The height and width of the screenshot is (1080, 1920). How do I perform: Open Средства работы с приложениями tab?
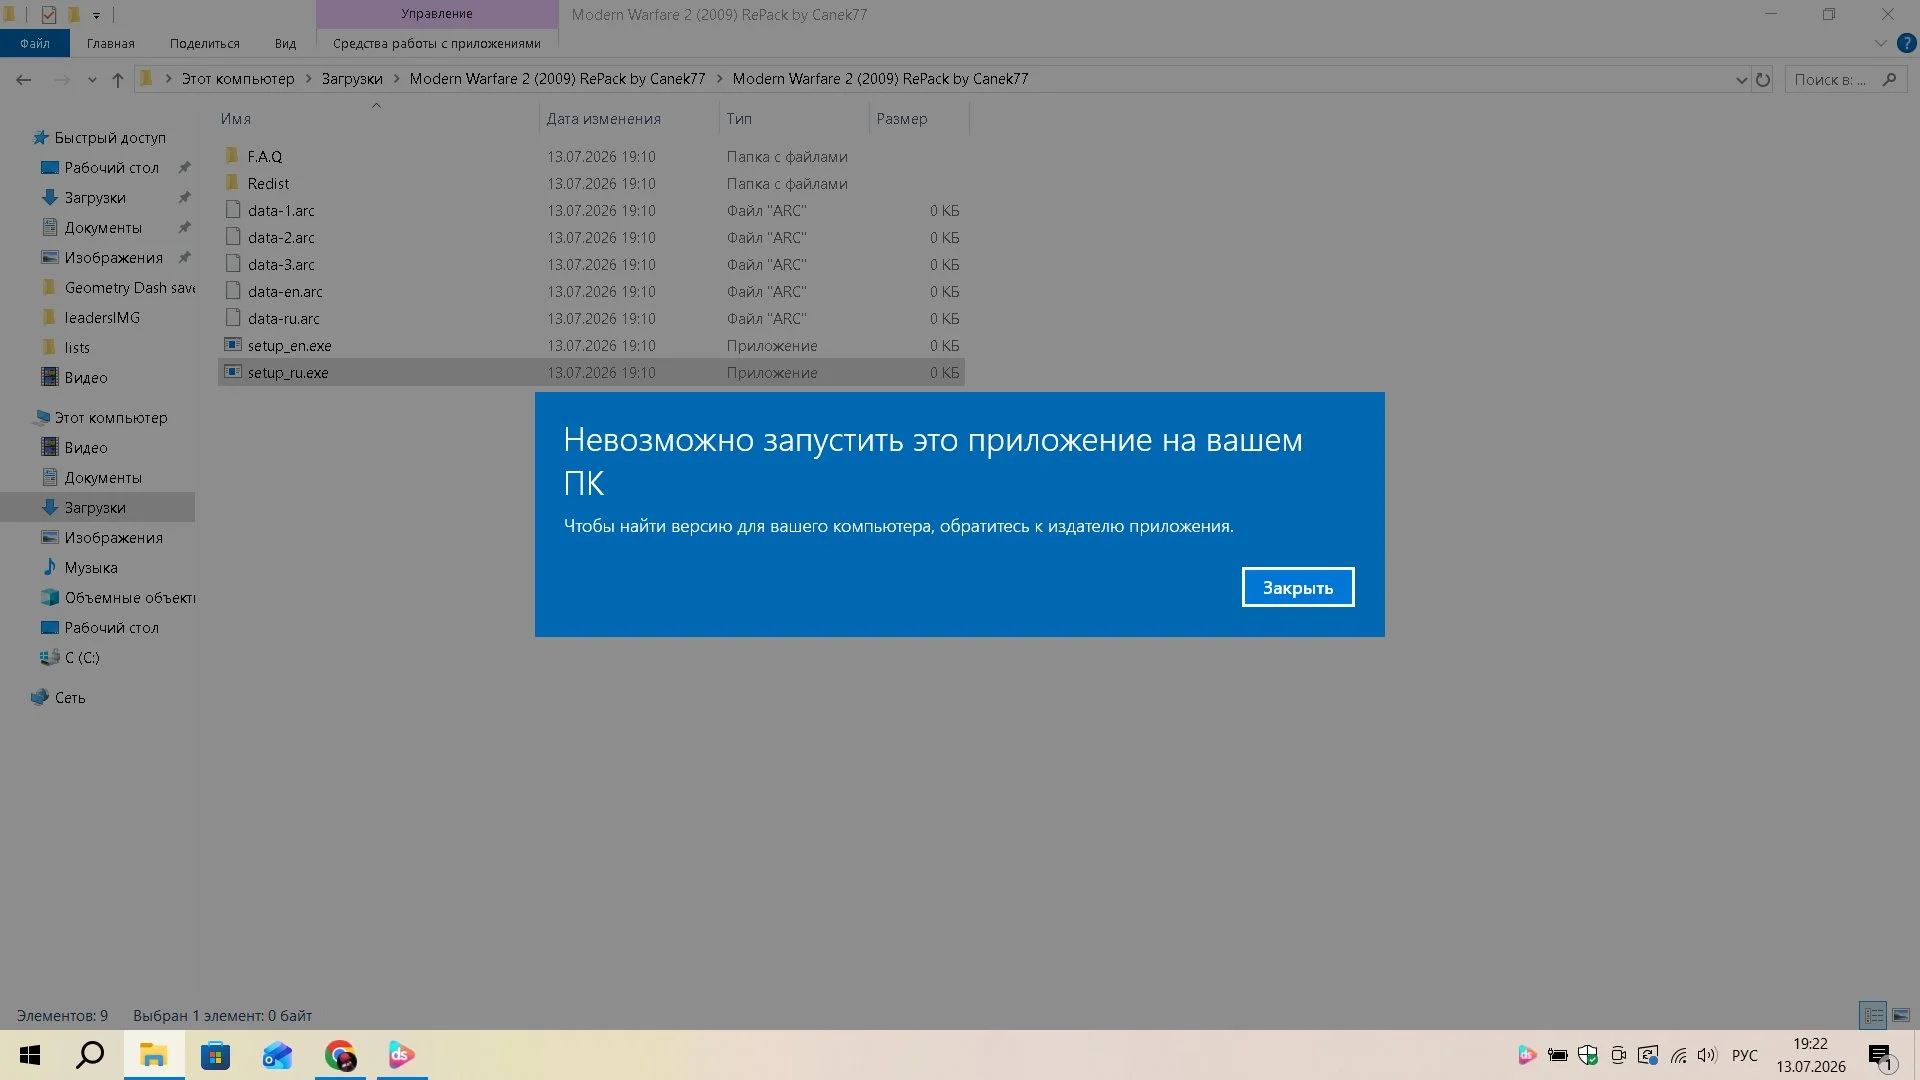coord(437,43)
